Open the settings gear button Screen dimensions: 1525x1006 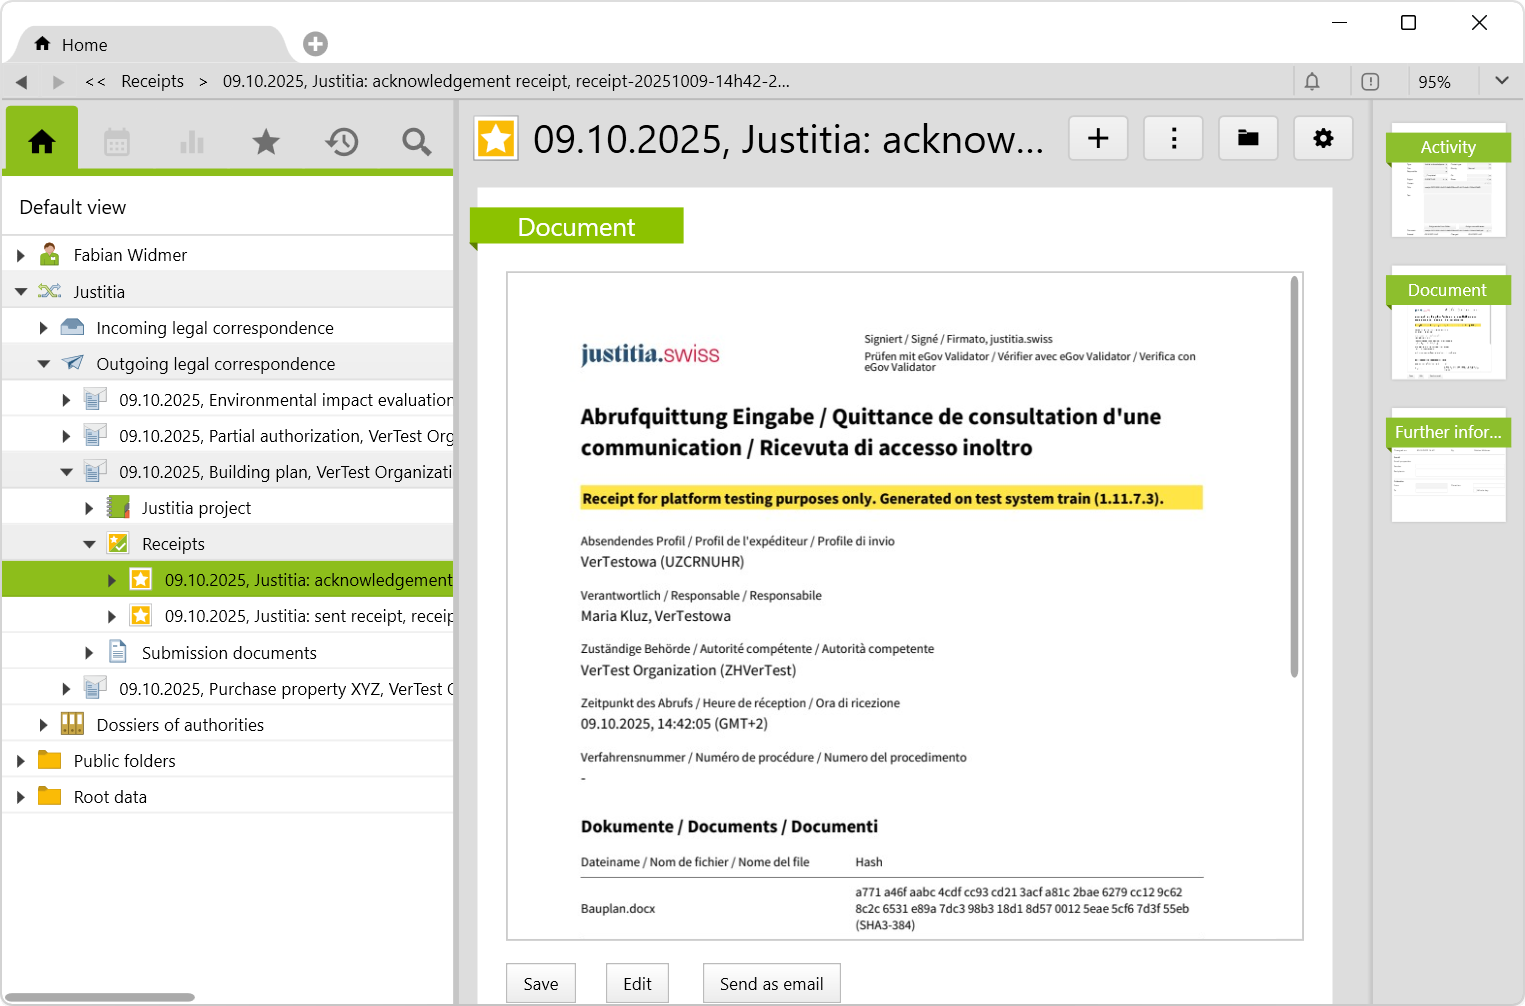tap(1323, 138)
